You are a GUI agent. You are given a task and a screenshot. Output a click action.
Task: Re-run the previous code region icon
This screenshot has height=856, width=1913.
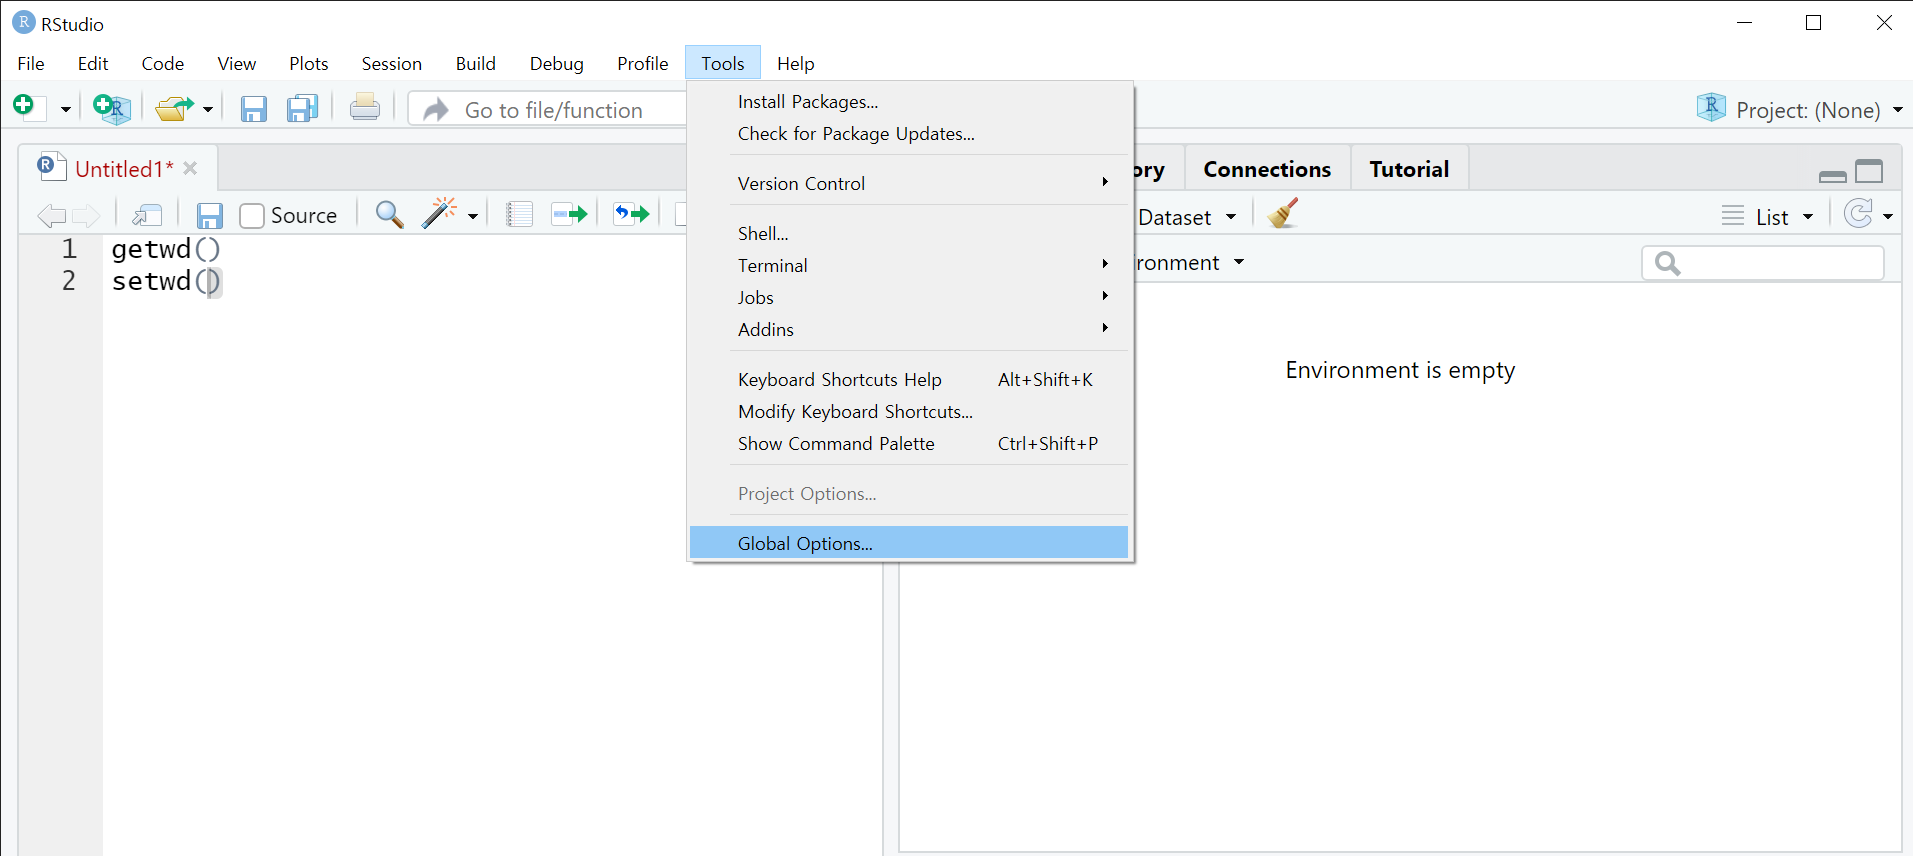631,214
